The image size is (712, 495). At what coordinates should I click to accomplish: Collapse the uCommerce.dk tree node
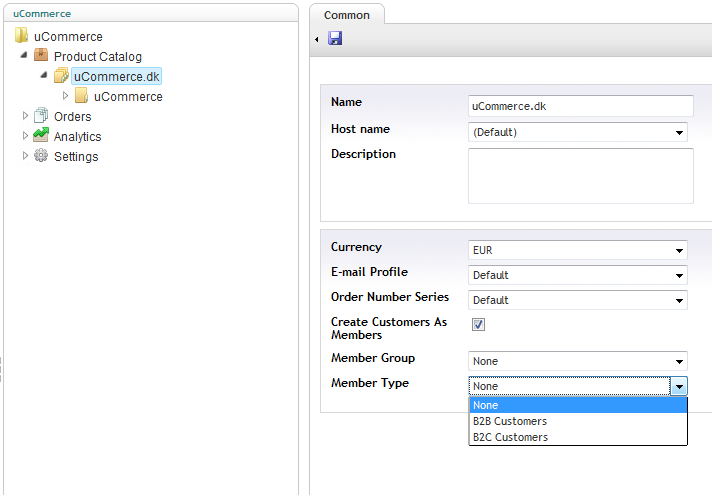(x=44, y=74)
